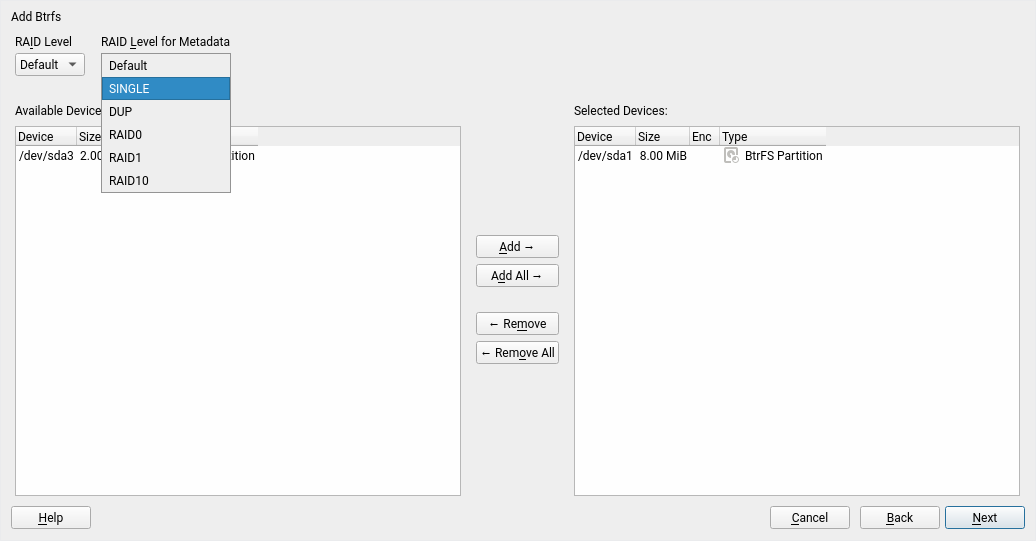
Task: Select RAID0 for metadata
Action: pos(165,135)
